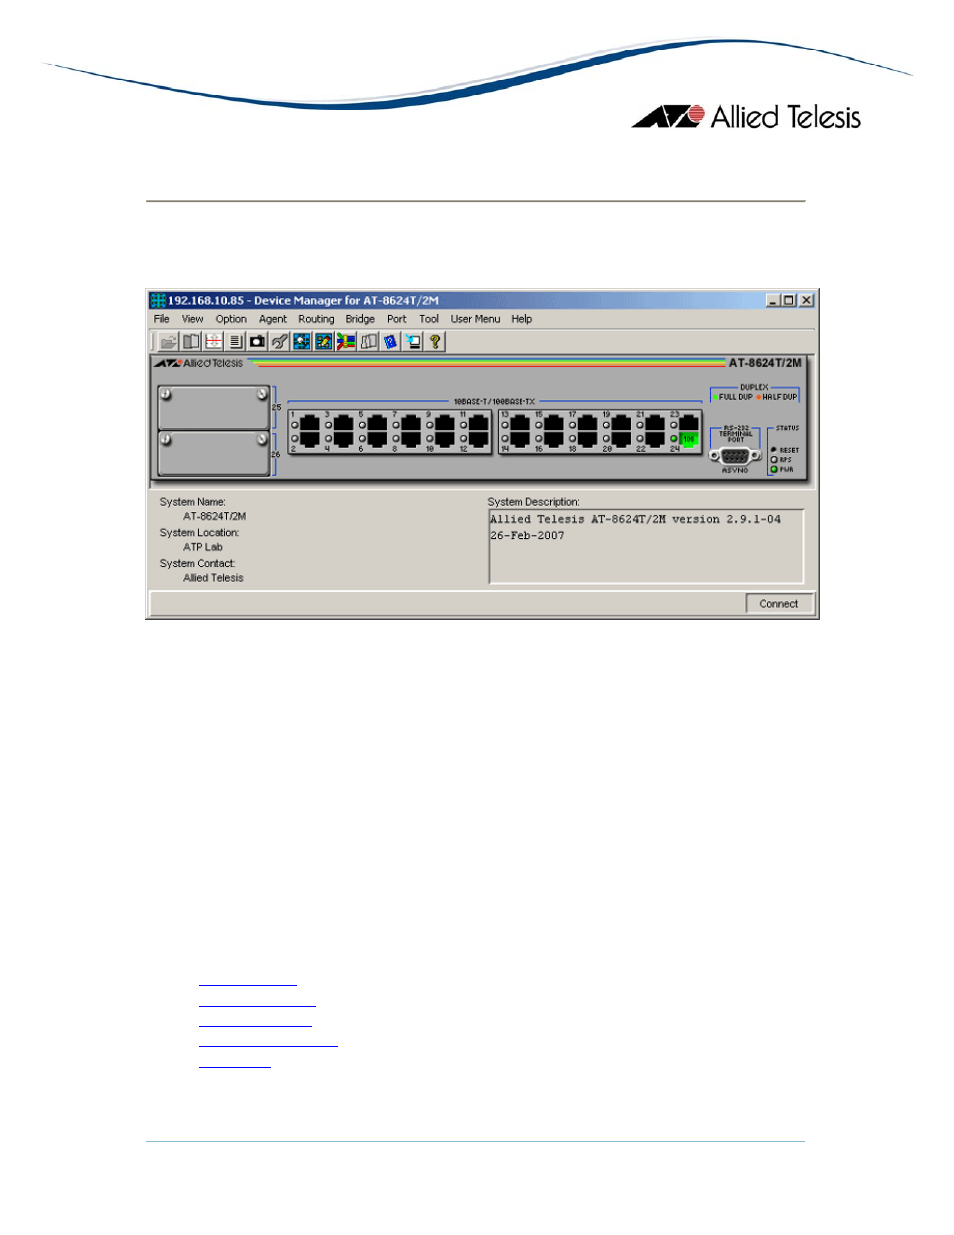Select port 2 on the switch panel
This screenshot has height=1235, width=954.
coord(310,438)
